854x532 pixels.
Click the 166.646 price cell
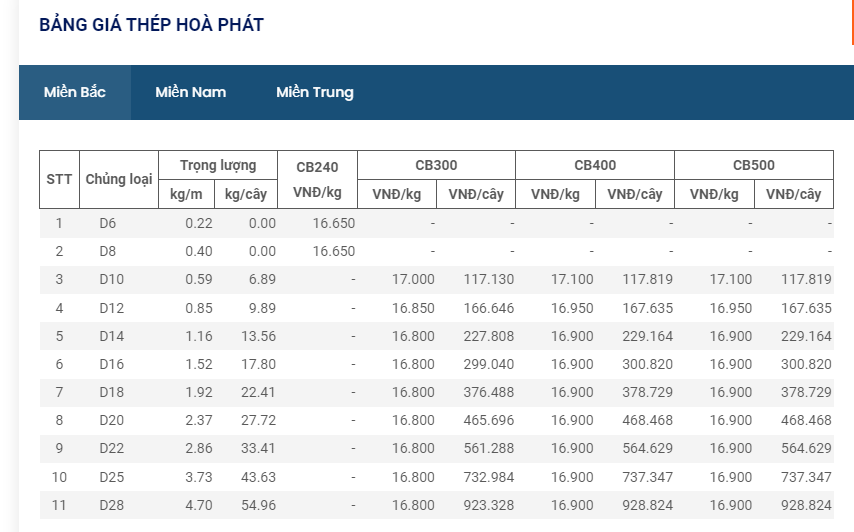pos(489,308)
